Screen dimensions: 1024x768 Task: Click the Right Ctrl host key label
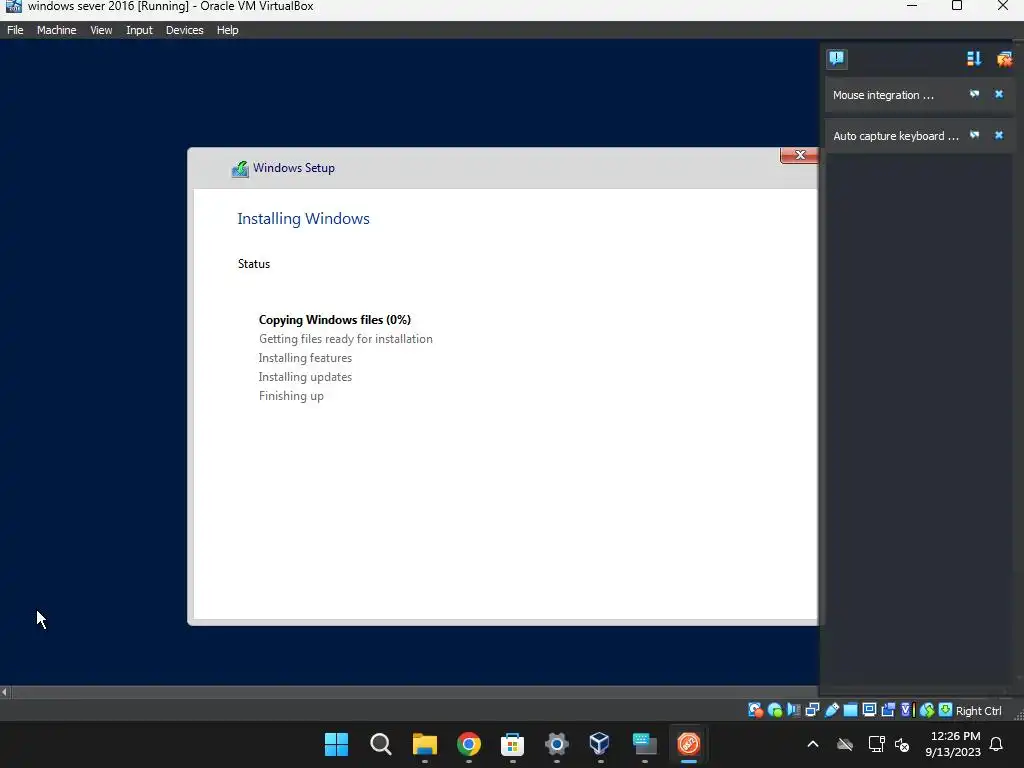coord(978,711)
